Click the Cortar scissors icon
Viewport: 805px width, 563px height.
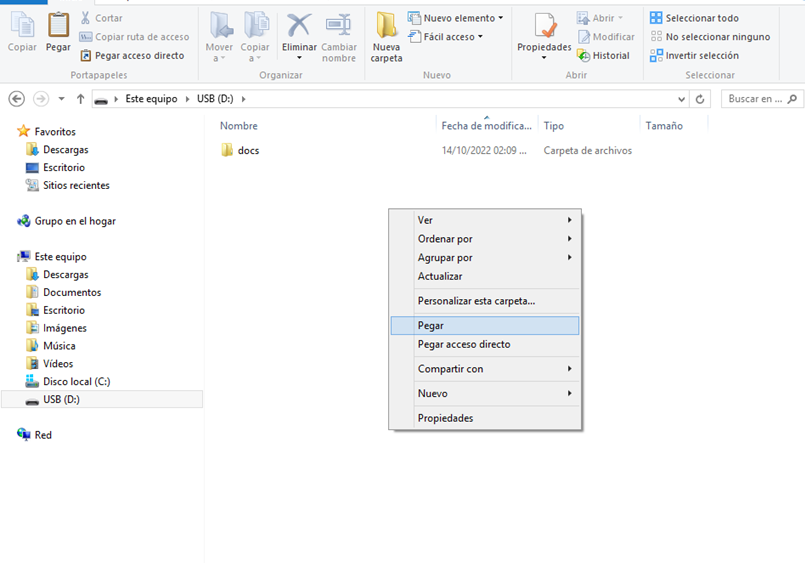(x=85, y=18)
